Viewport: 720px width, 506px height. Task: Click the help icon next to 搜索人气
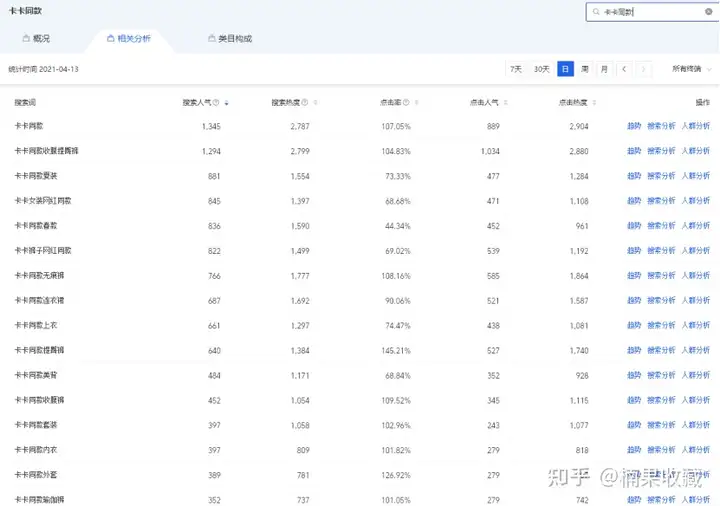(x=216, y=102)
